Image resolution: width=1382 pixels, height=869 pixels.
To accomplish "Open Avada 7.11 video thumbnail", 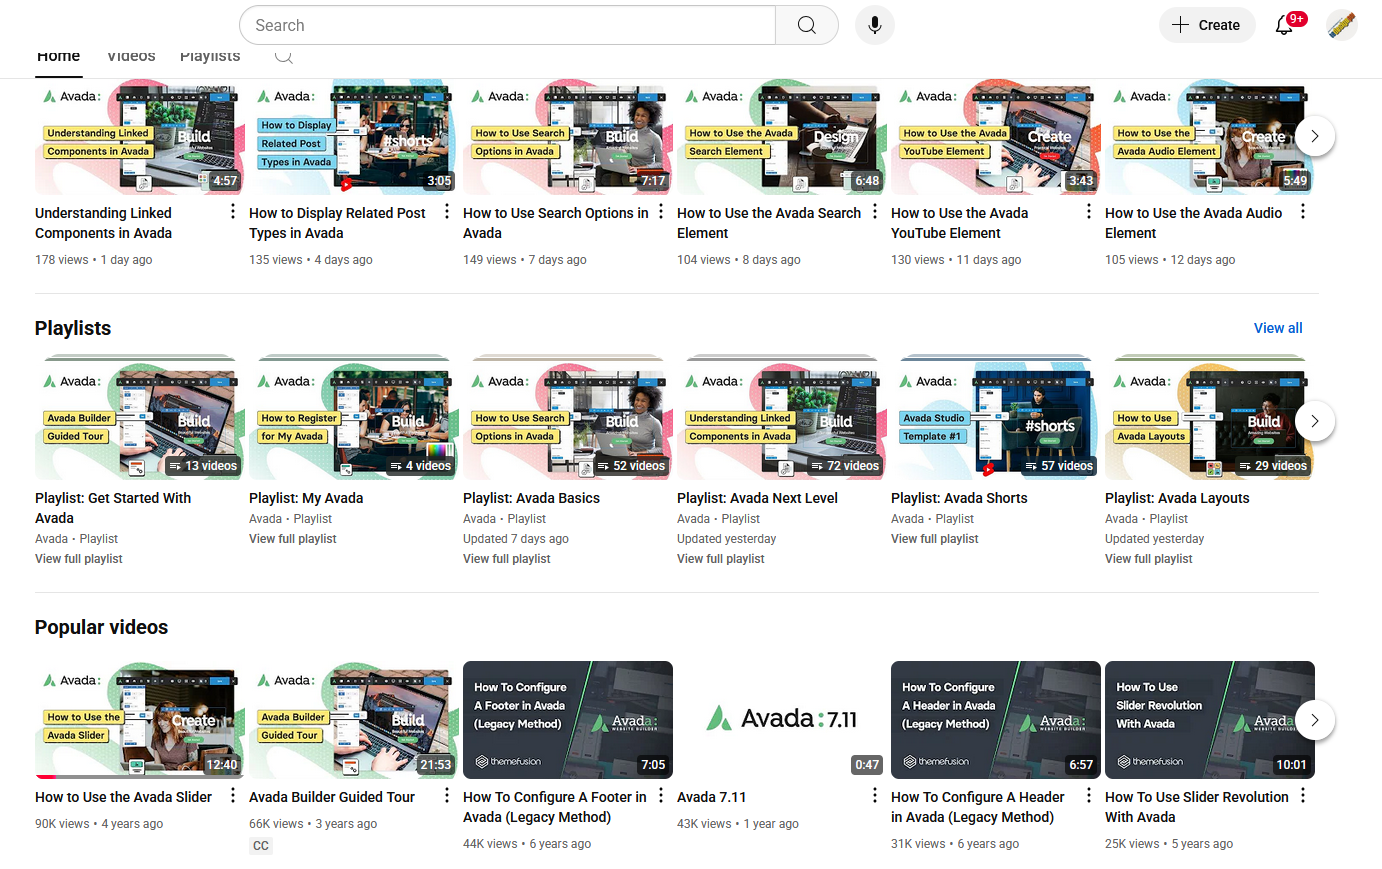I will pyautogui.click(x=782, y=720).
